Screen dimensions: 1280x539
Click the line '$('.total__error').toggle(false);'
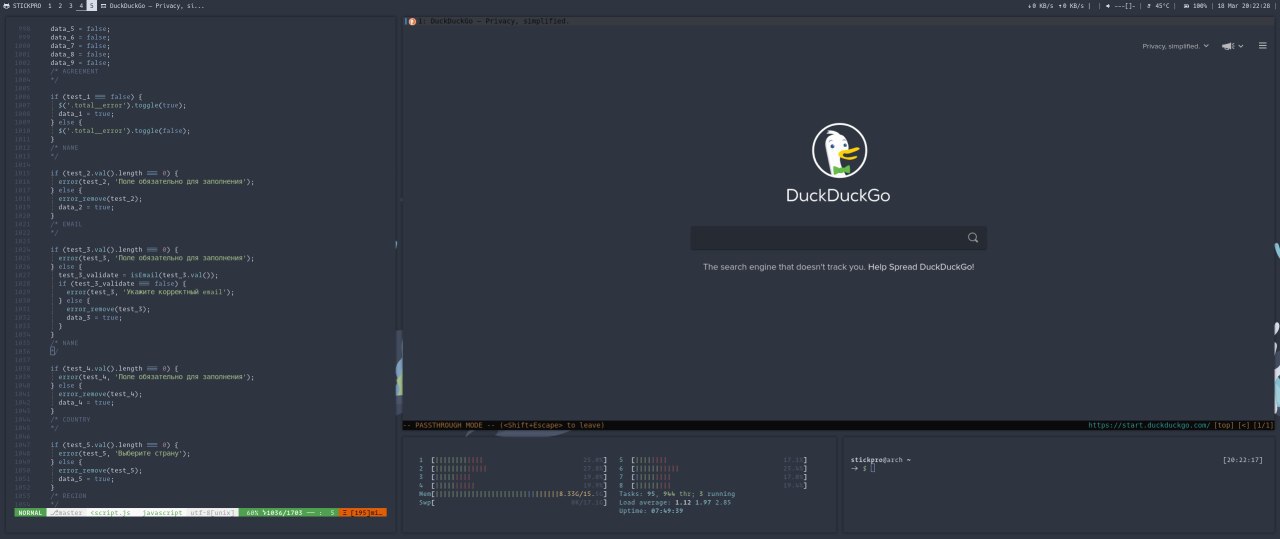coord(124,130)
